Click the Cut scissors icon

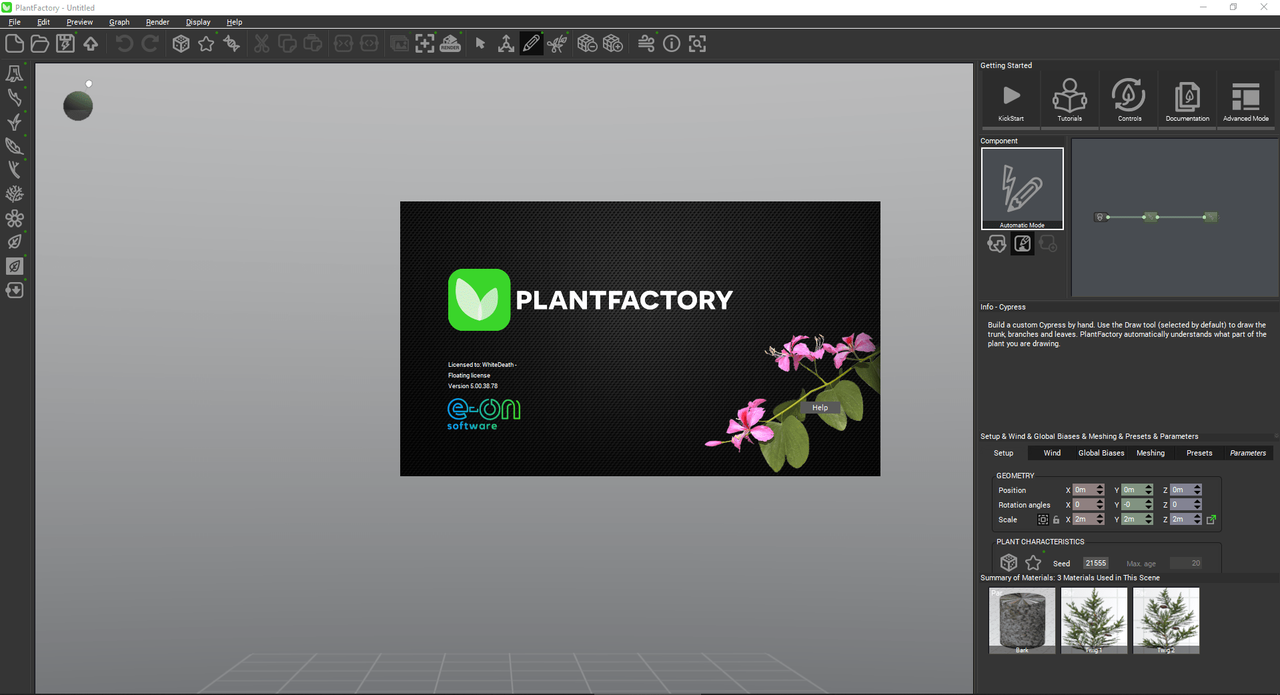(262, 43)
